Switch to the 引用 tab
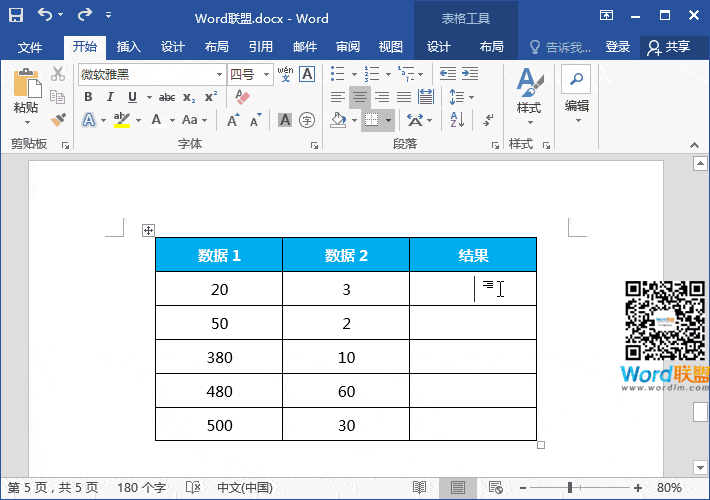 point(260,47)
